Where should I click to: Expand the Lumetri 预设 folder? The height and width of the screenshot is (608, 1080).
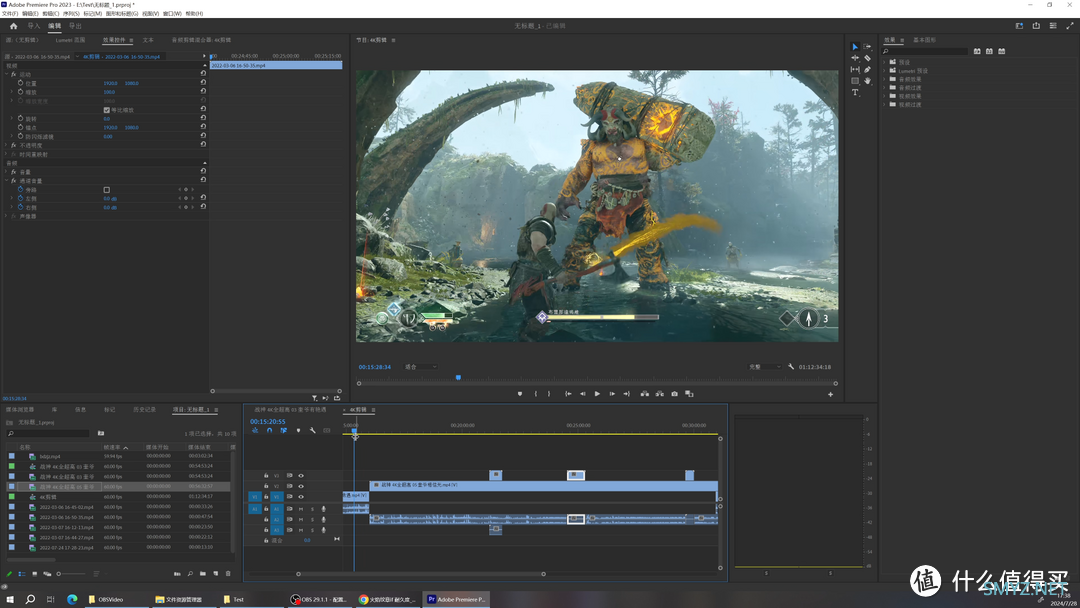tap(884, 70)
